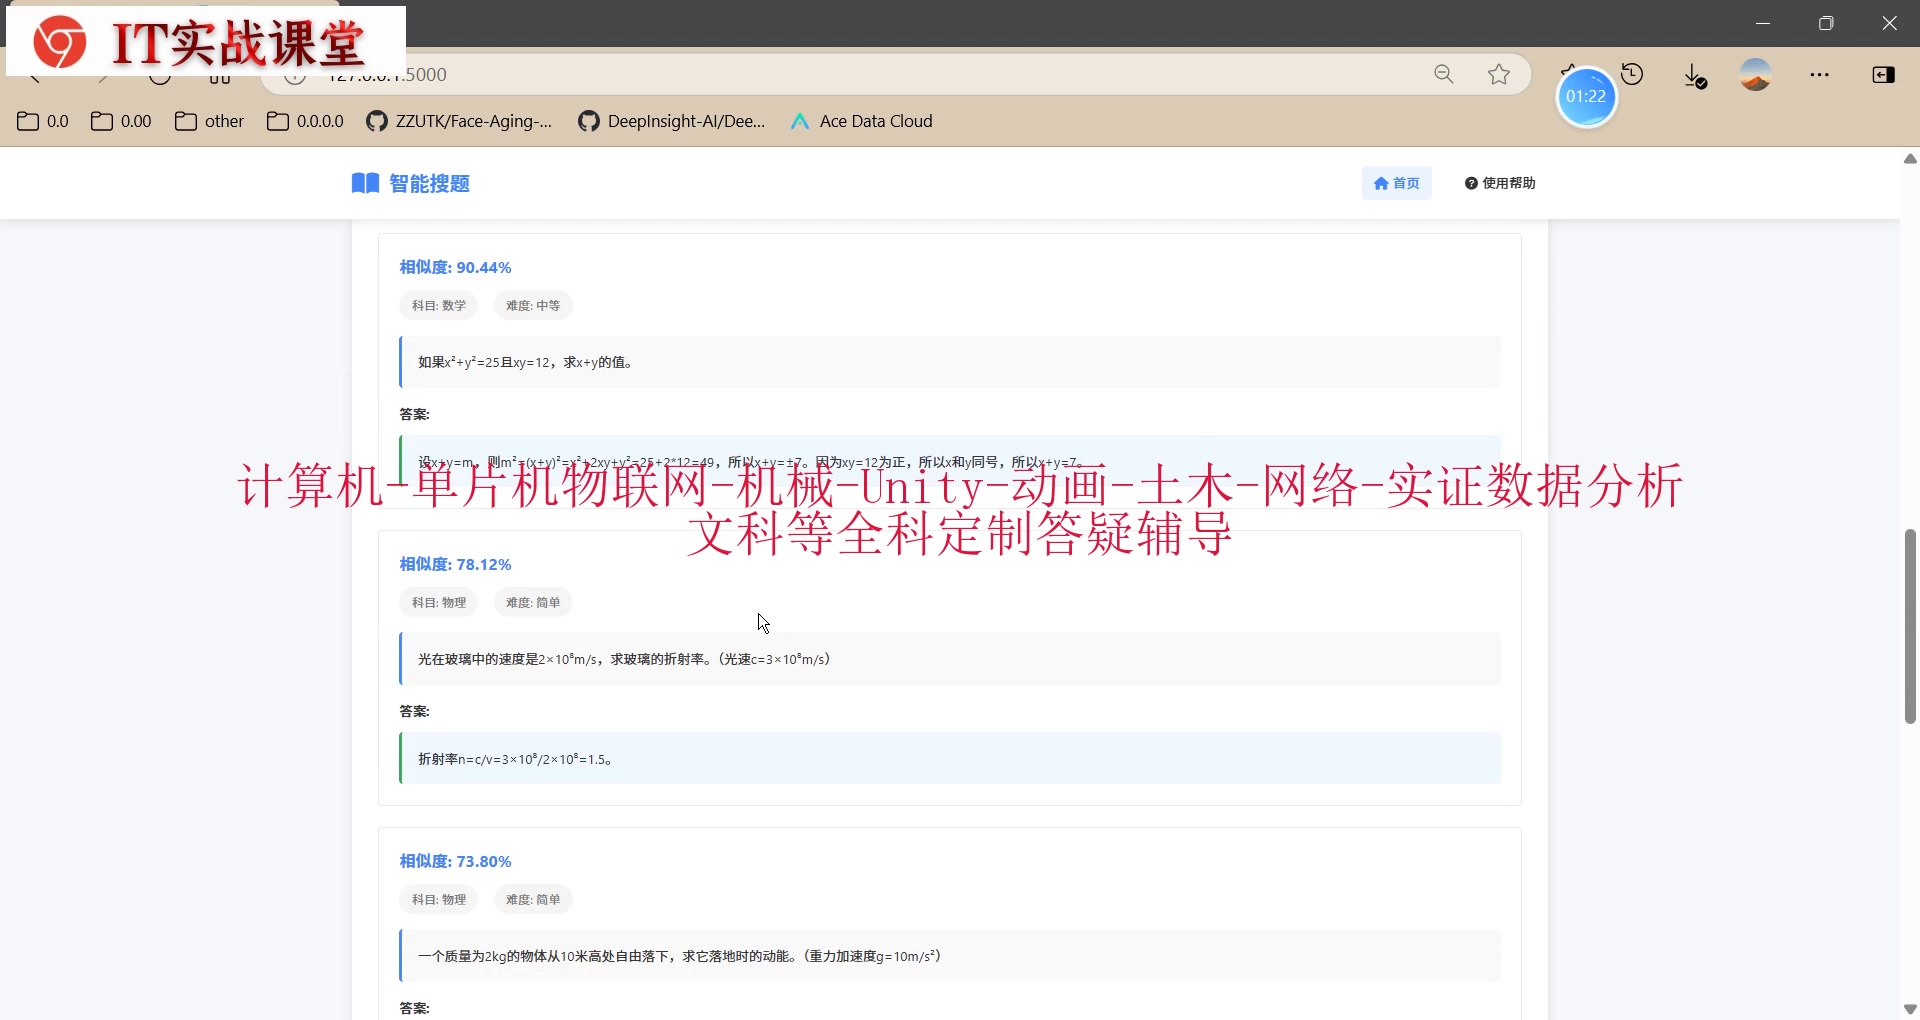Open the 0.00 bookmark folder
Viewport: 1920px width, 1020px height.
pyautogui.click(x=121, y=121)
